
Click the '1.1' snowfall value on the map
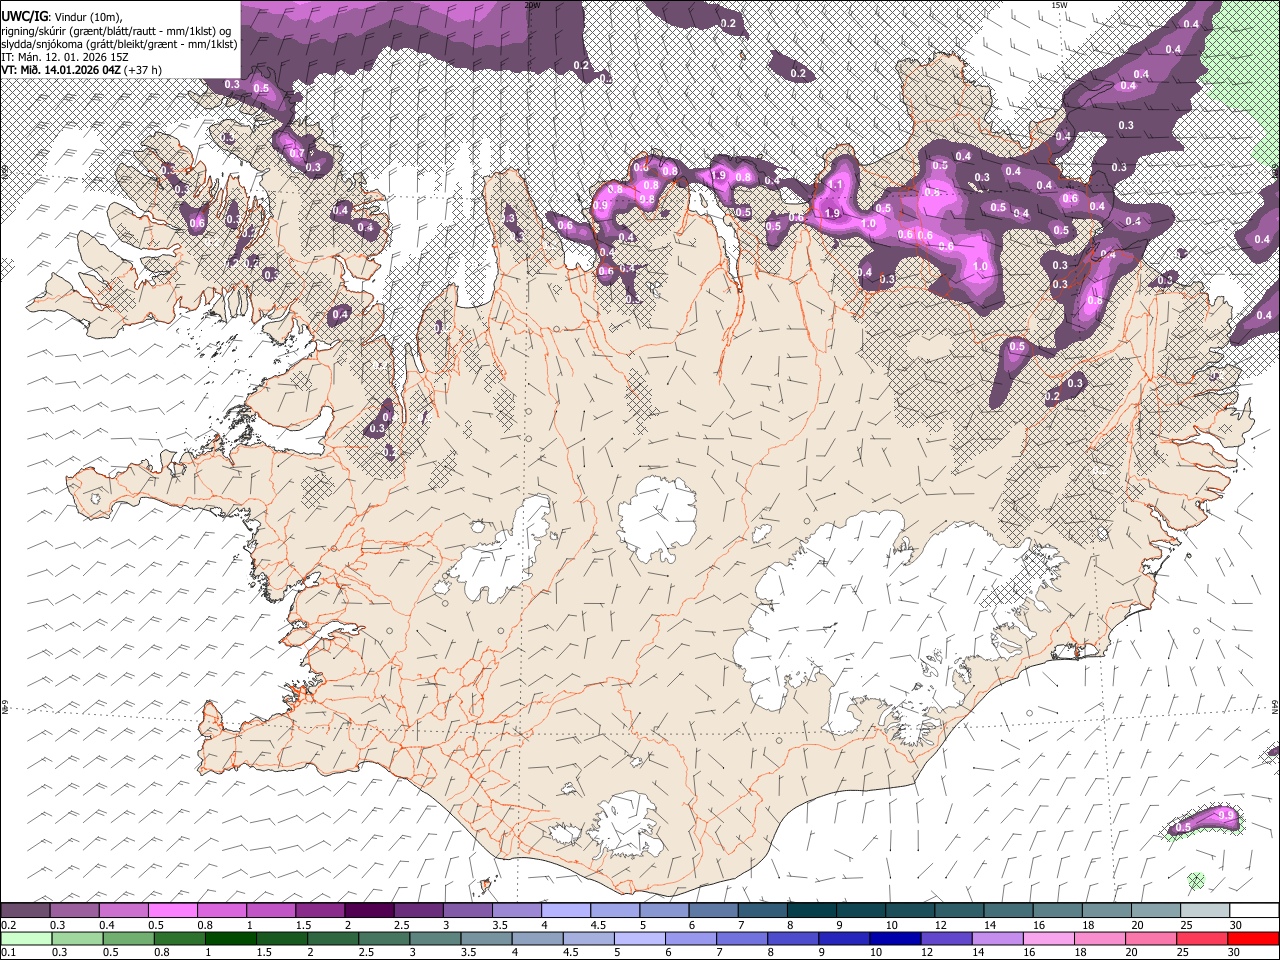click(x=836, y=185)
